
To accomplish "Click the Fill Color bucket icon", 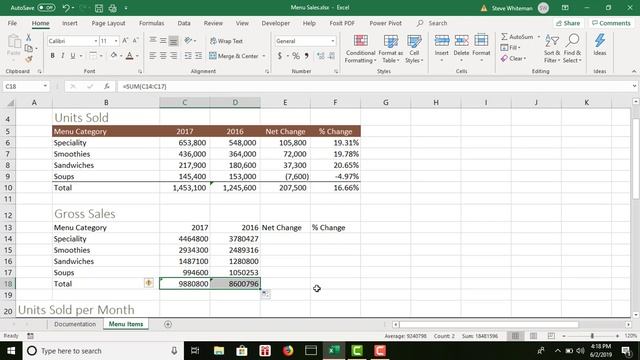I will click(113, 56).
